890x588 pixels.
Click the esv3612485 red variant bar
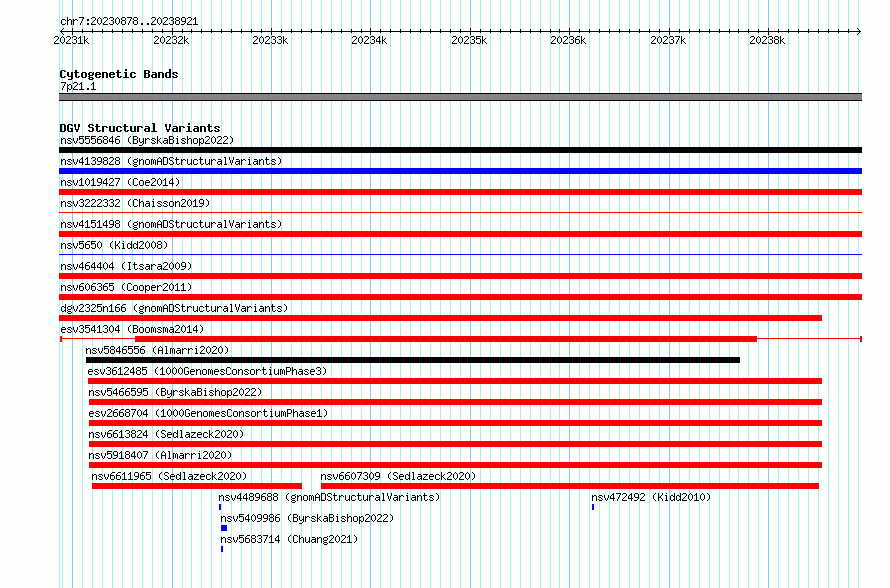[455, 381]
